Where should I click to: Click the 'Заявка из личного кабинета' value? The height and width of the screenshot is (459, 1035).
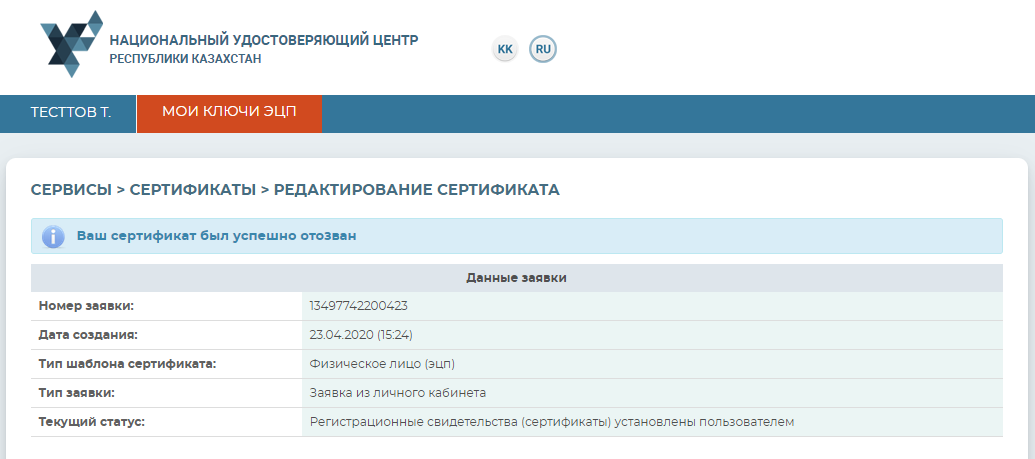coord(398,393)
